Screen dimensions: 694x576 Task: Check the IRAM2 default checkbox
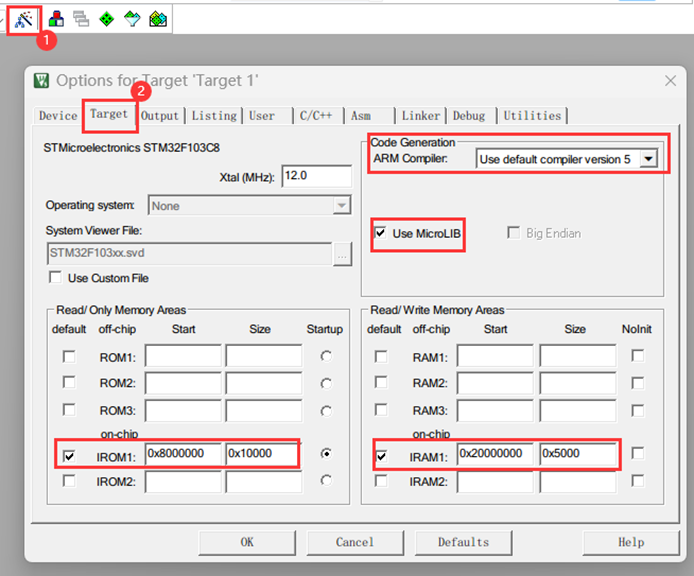[381, 481]
